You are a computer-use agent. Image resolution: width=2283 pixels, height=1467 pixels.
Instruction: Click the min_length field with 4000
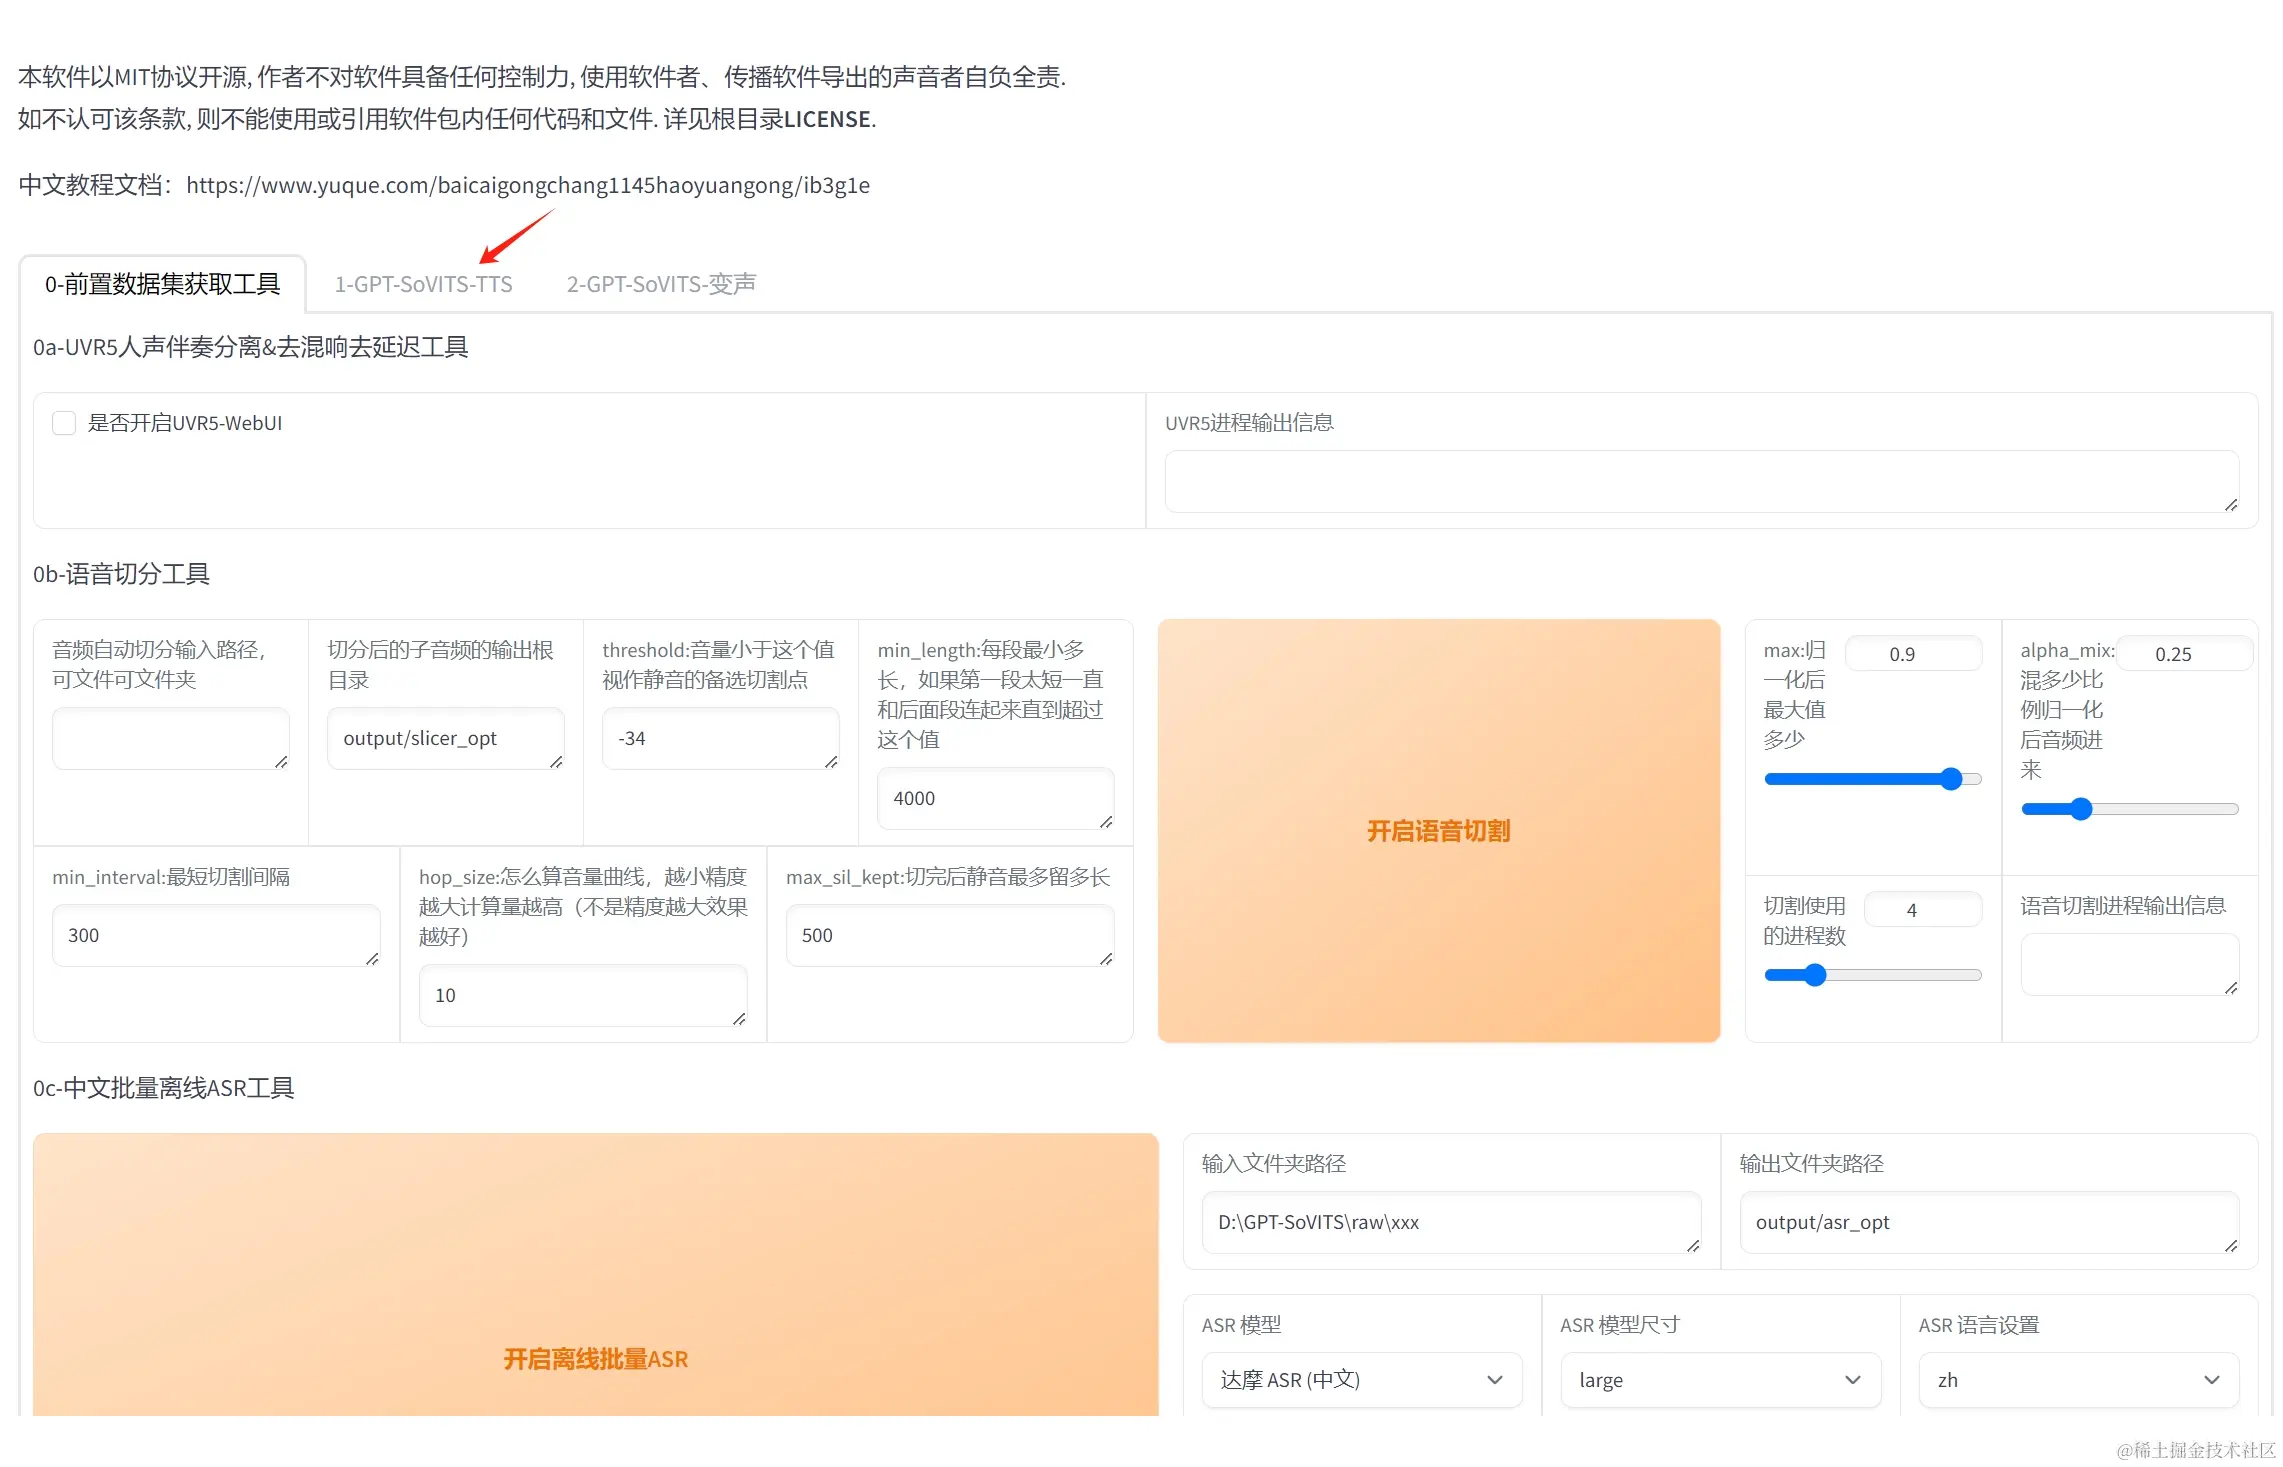(995, 798)
